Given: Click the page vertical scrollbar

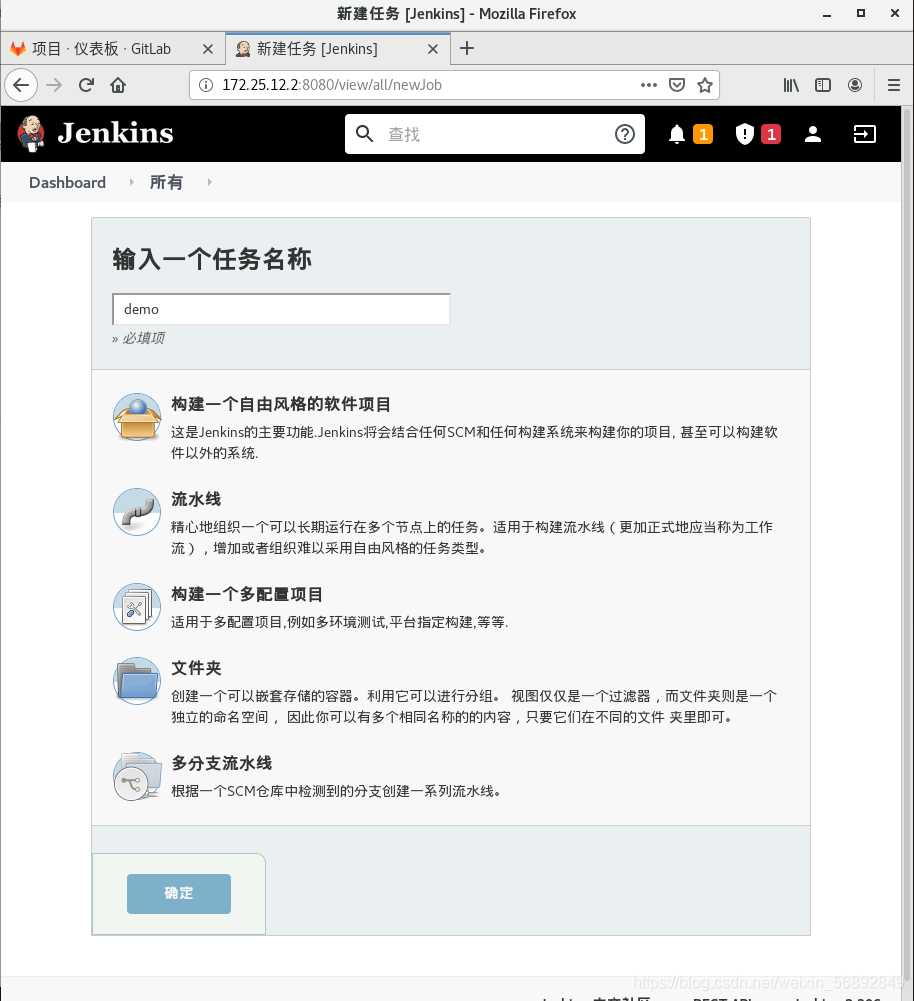Looking at the screenshot, I should (906, 543).
